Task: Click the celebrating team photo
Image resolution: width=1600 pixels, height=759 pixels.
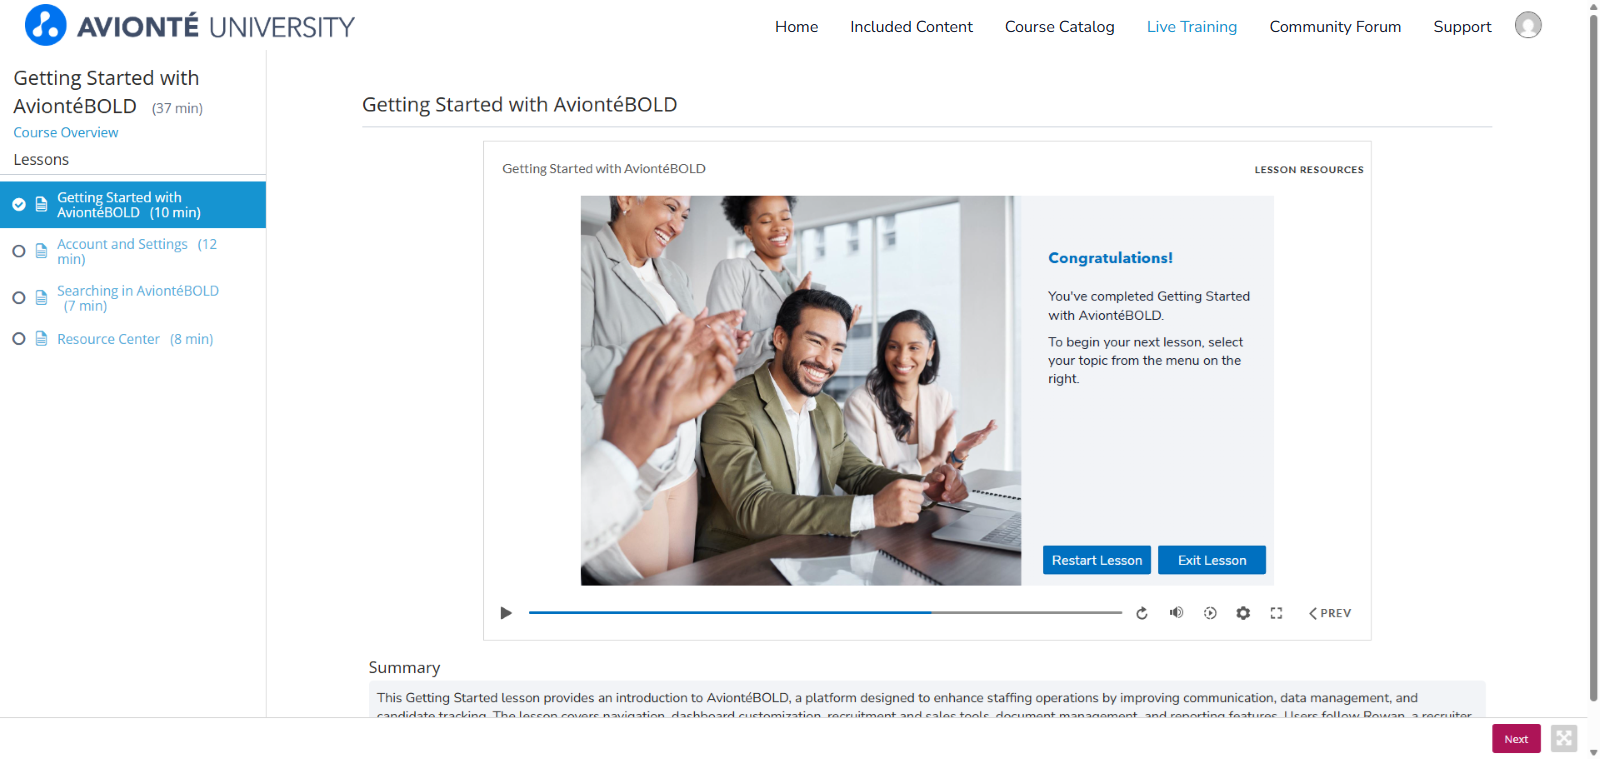Action: click(x=801, y=390)
